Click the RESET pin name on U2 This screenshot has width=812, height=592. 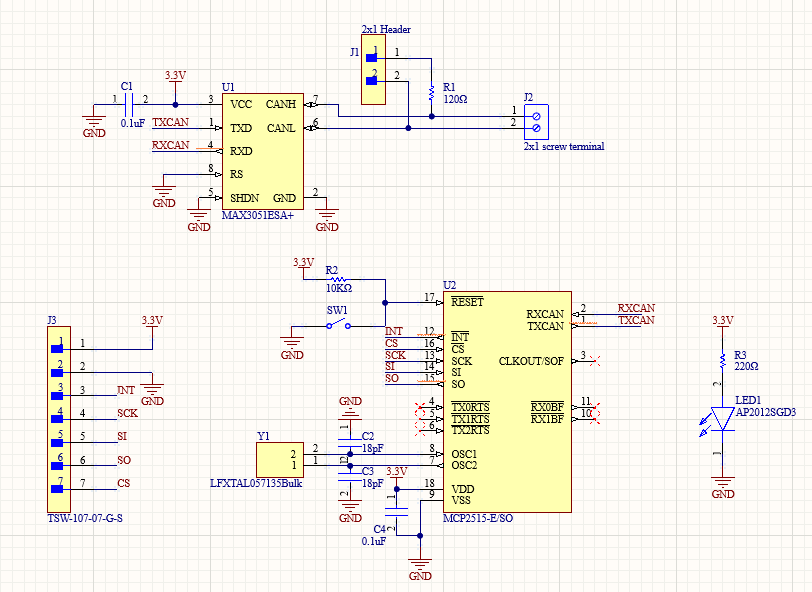pos(467,302)
